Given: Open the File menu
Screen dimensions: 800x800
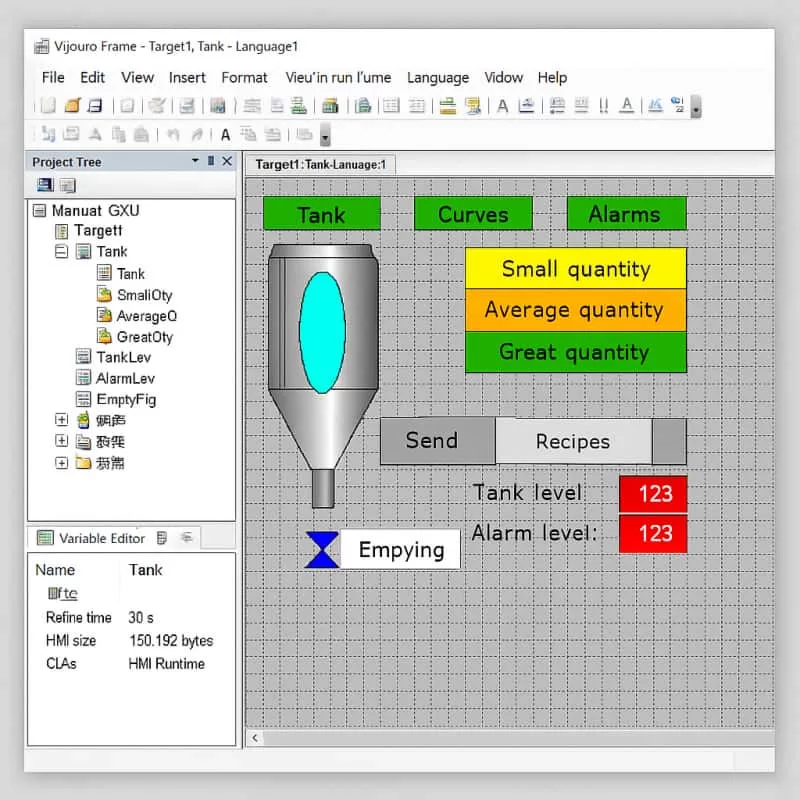Looking at the screenshot, I should coord(53,78).
